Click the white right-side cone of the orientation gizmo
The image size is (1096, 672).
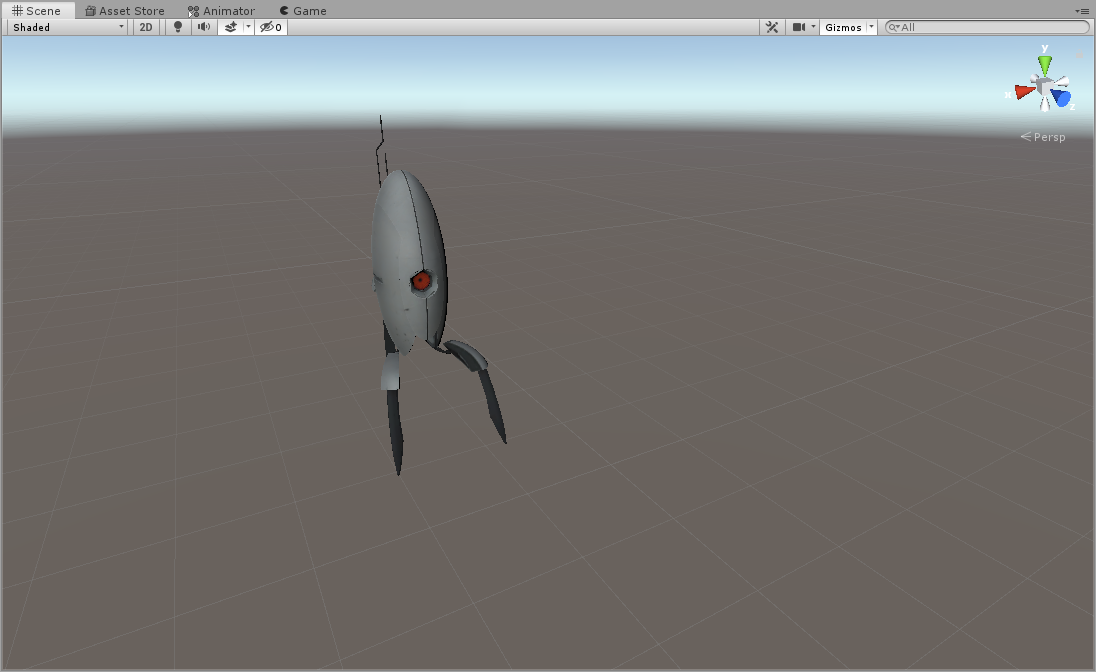1061,82
